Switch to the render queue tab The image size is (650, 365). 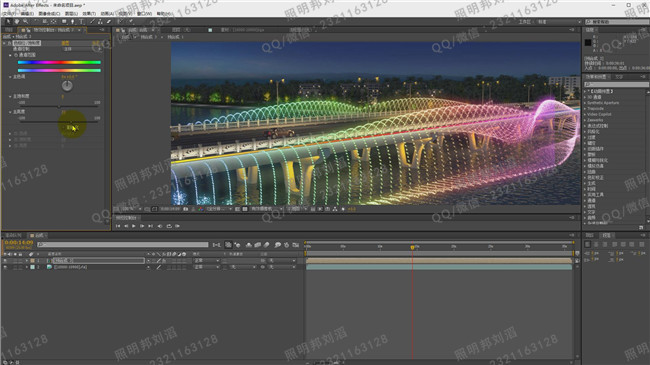coord(13,235)
